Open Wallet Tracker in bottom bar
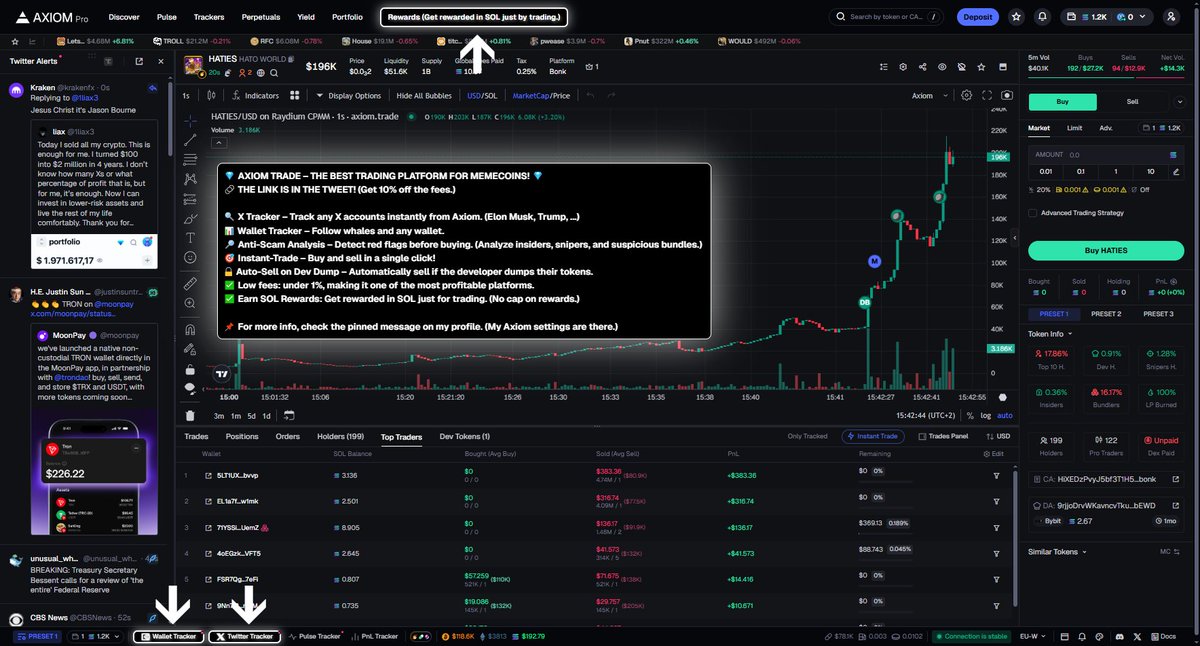Image resolution: width=1200 pixels, height=646 pixels. 168,636
